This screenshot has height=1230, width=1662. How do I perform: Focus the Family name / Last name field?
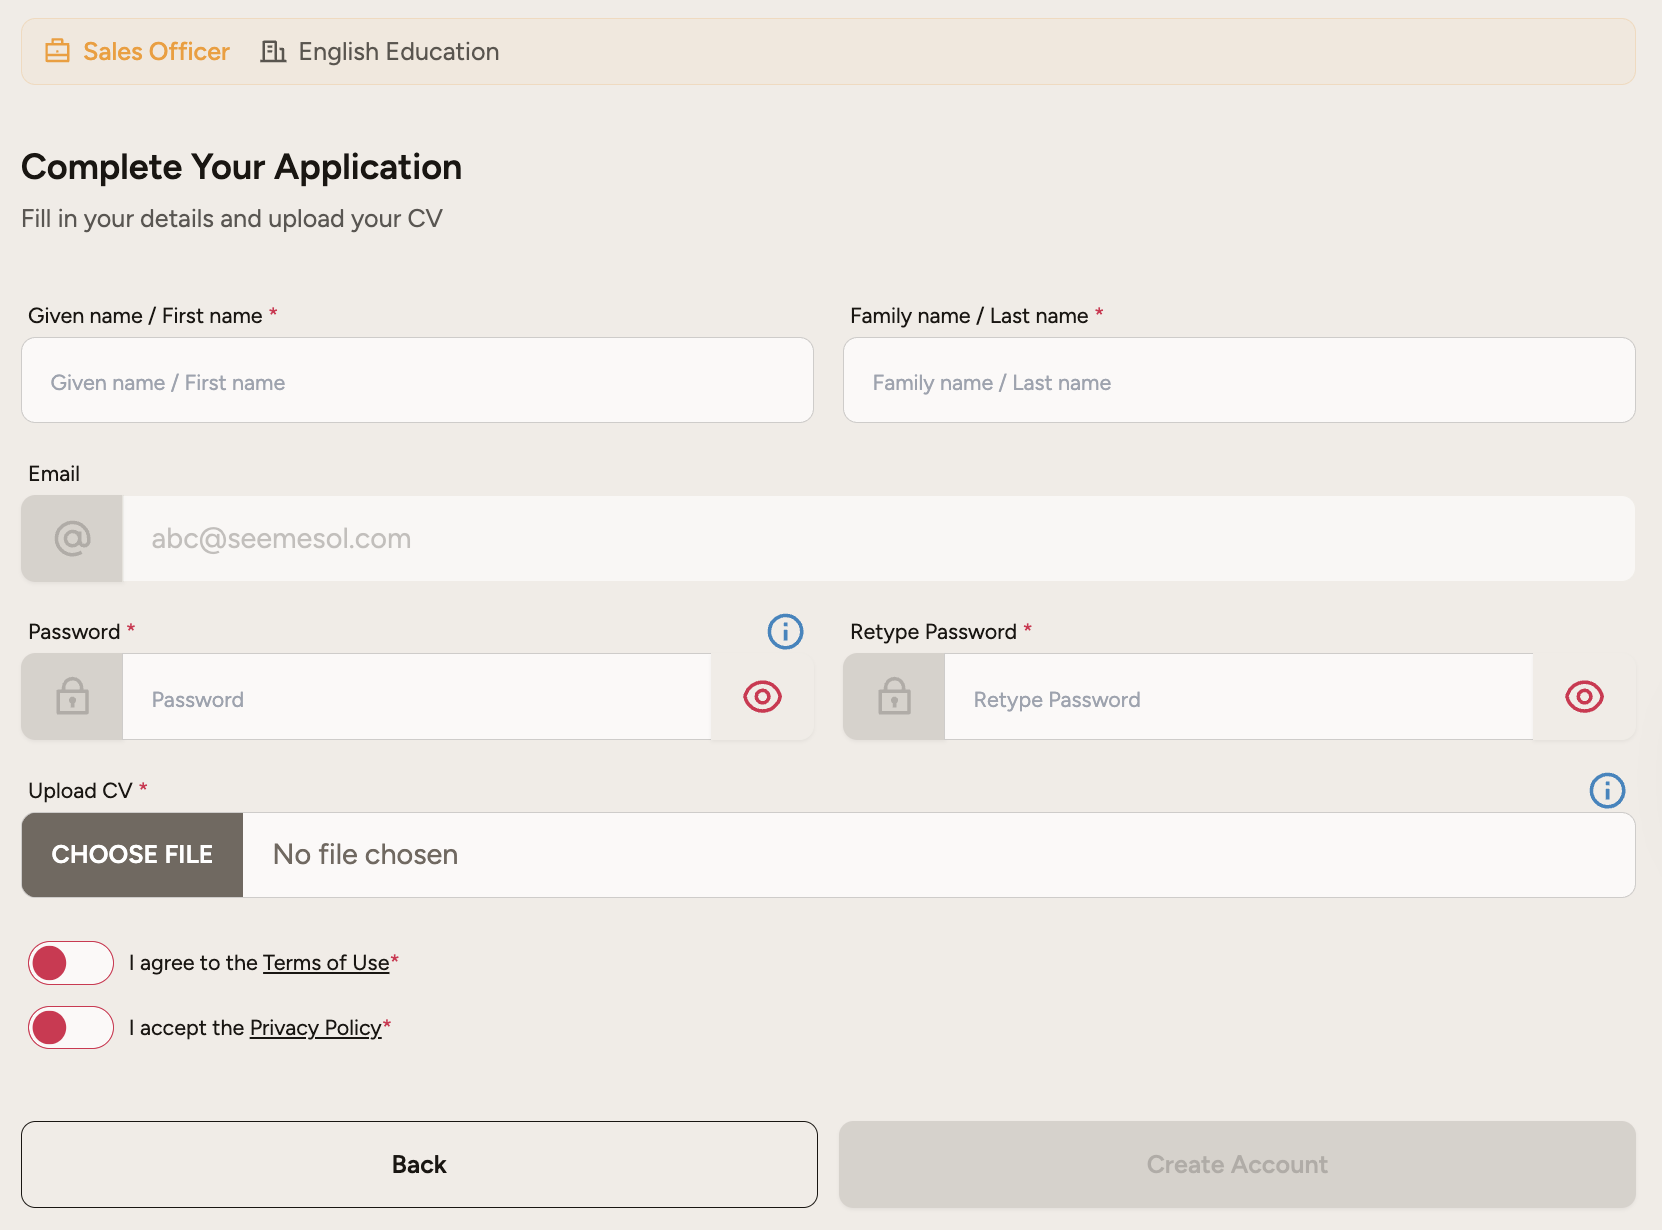tap(1239, 381)
